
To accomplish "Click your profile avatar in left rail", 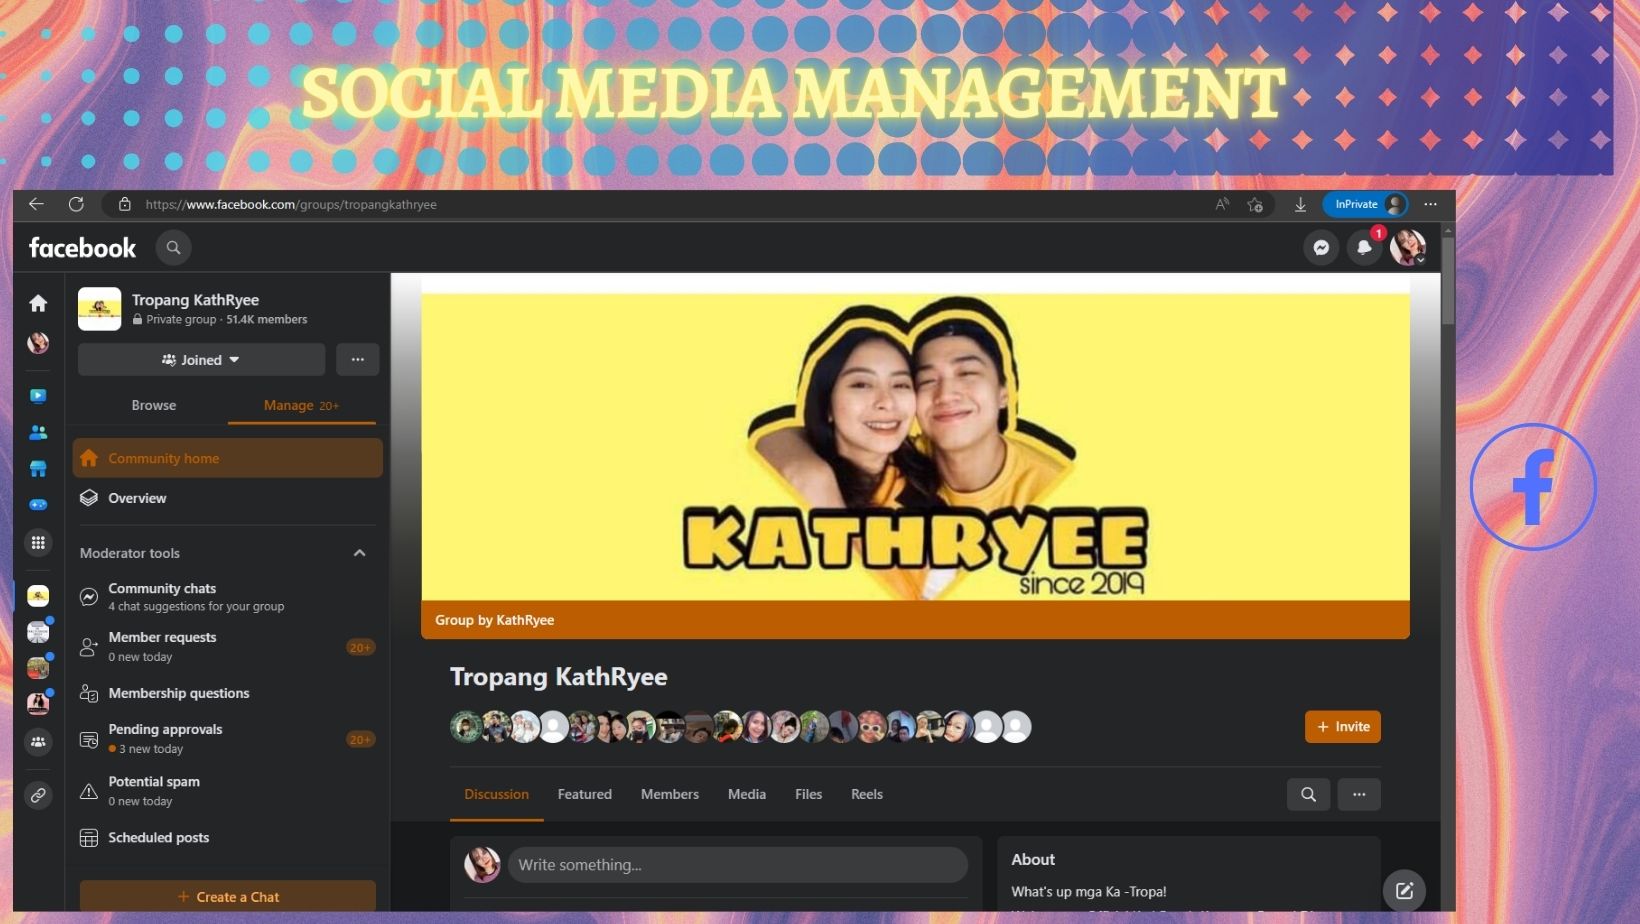I will click(38, 343).
